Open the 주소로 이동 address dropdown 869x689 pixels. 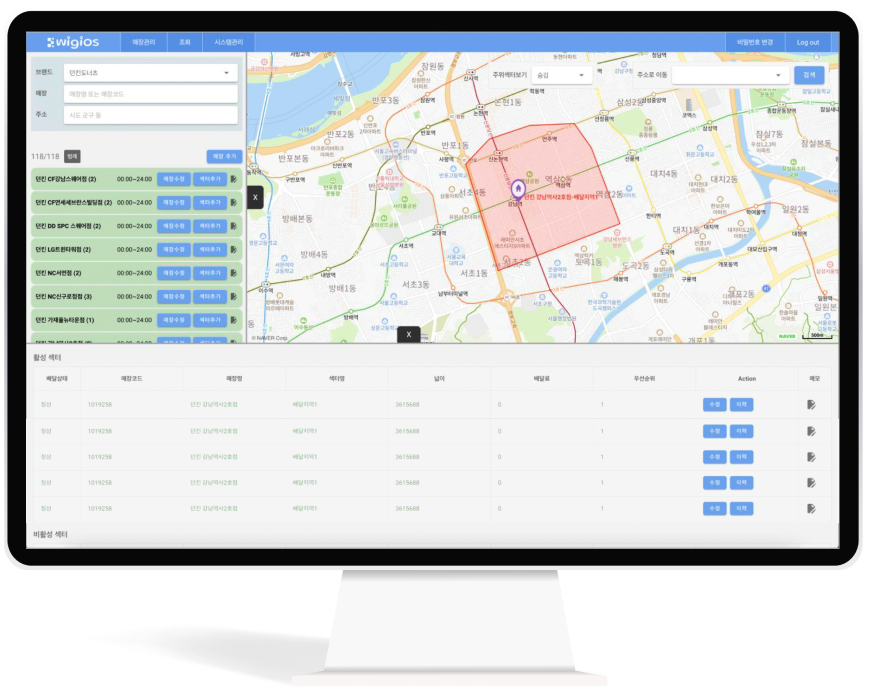pos(730,75)
